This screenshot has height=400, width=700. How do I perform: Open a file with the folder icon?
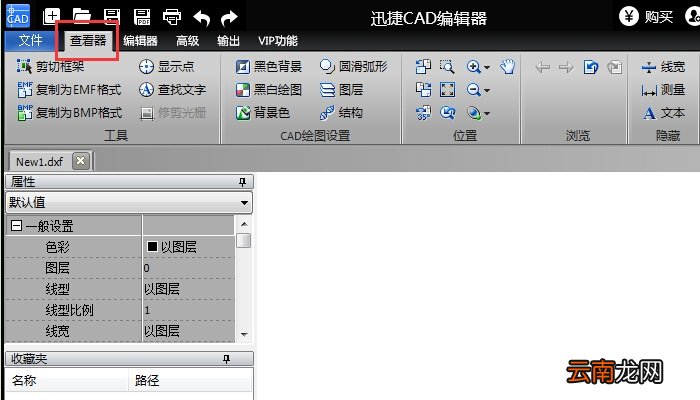pos(82,17)
